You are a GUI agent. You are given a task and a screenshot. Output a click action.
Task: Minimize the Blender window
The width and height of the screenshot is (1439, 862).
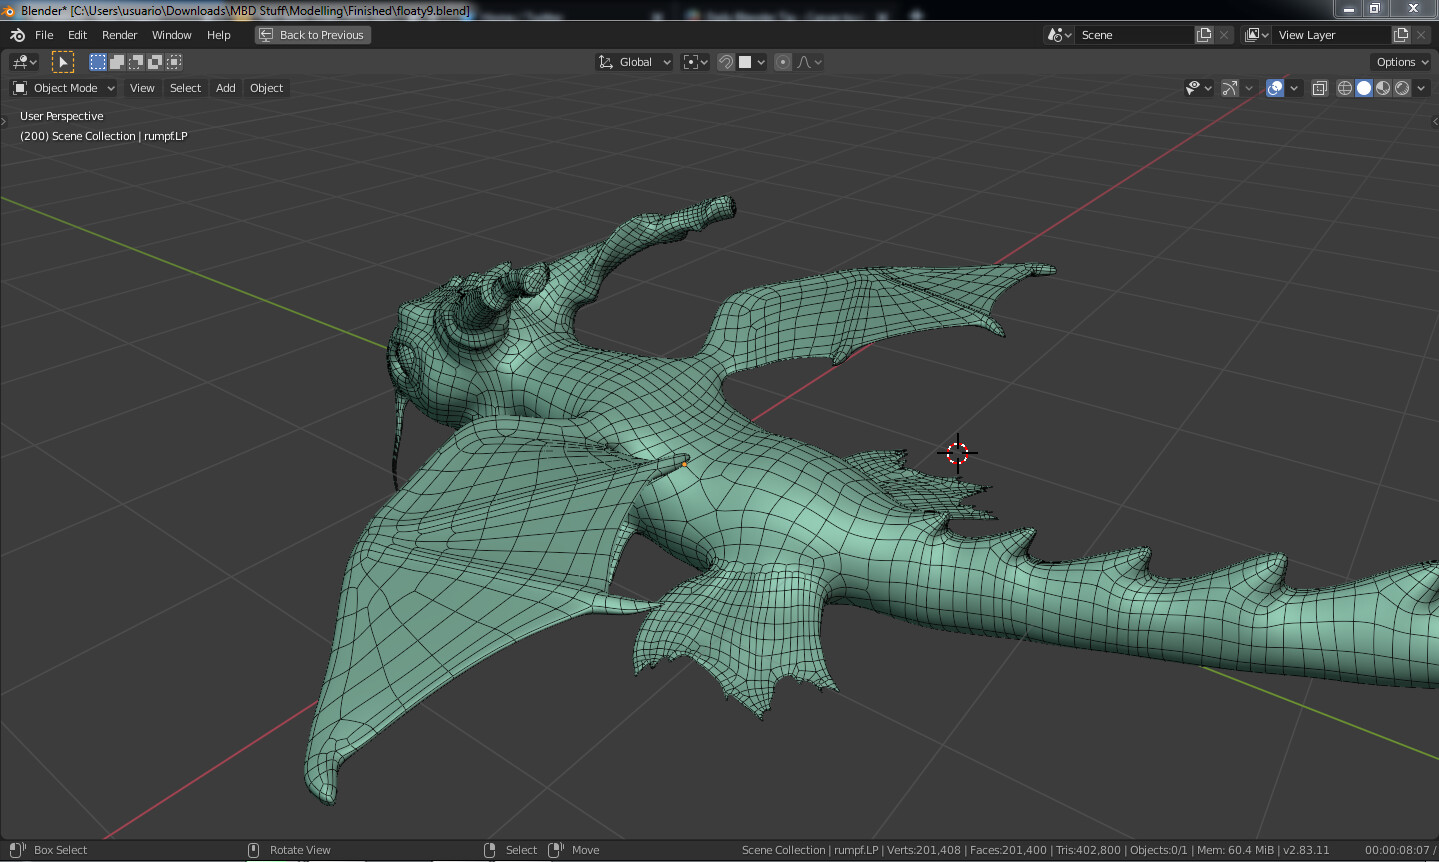coord(1349,9)
